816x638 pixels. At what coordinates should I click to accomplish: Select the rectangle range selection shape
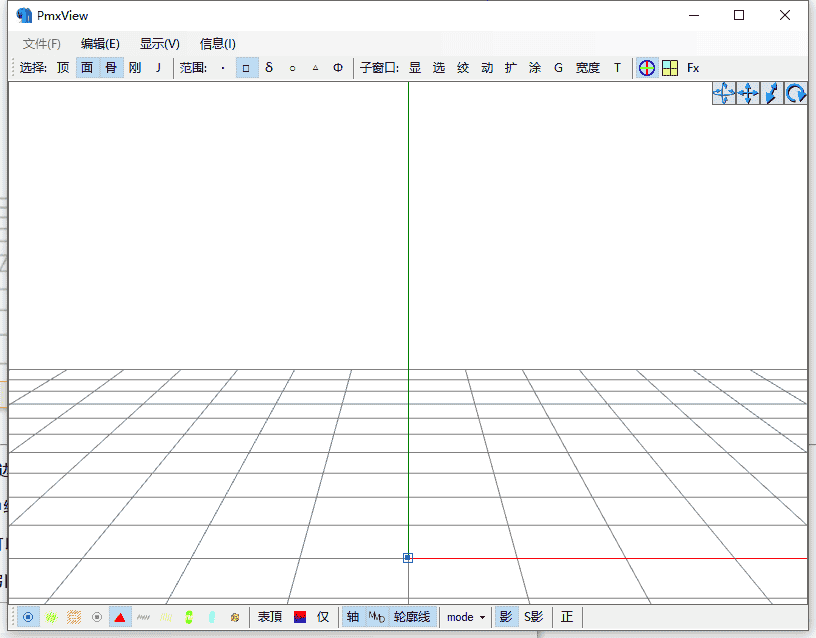(x=246, y=67)
